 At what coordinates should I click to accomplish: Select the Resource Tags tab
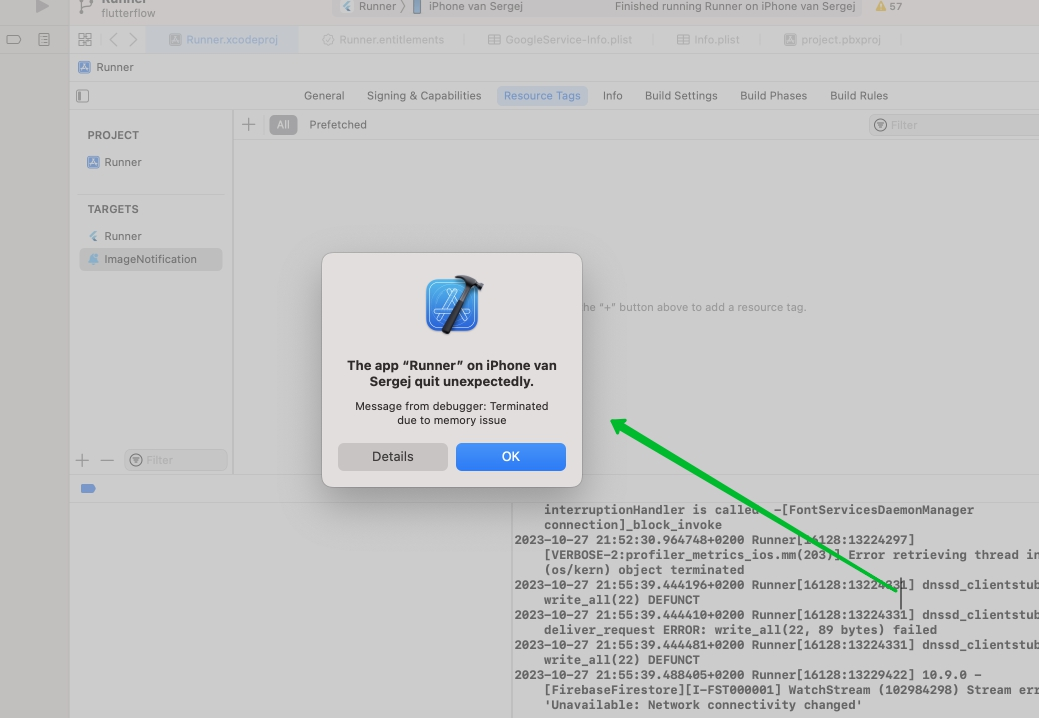(542, 96)
